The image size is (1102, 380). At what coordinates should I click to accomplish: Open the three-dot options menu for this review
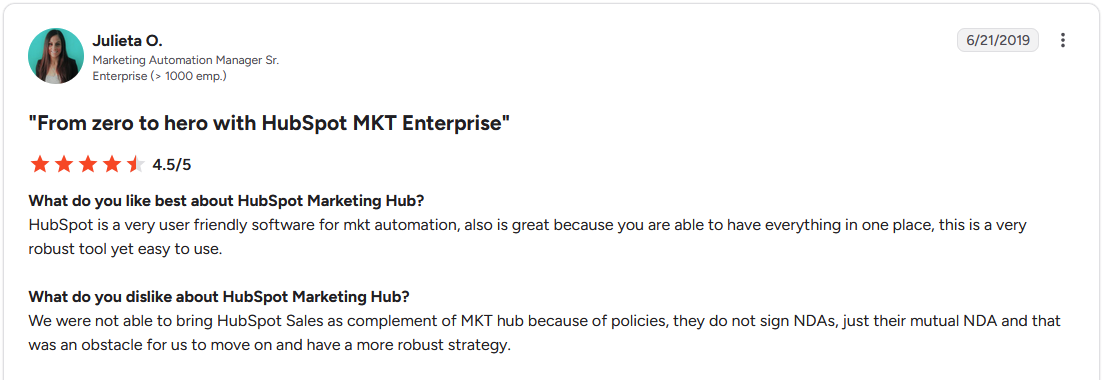(x=1063, y=40)
